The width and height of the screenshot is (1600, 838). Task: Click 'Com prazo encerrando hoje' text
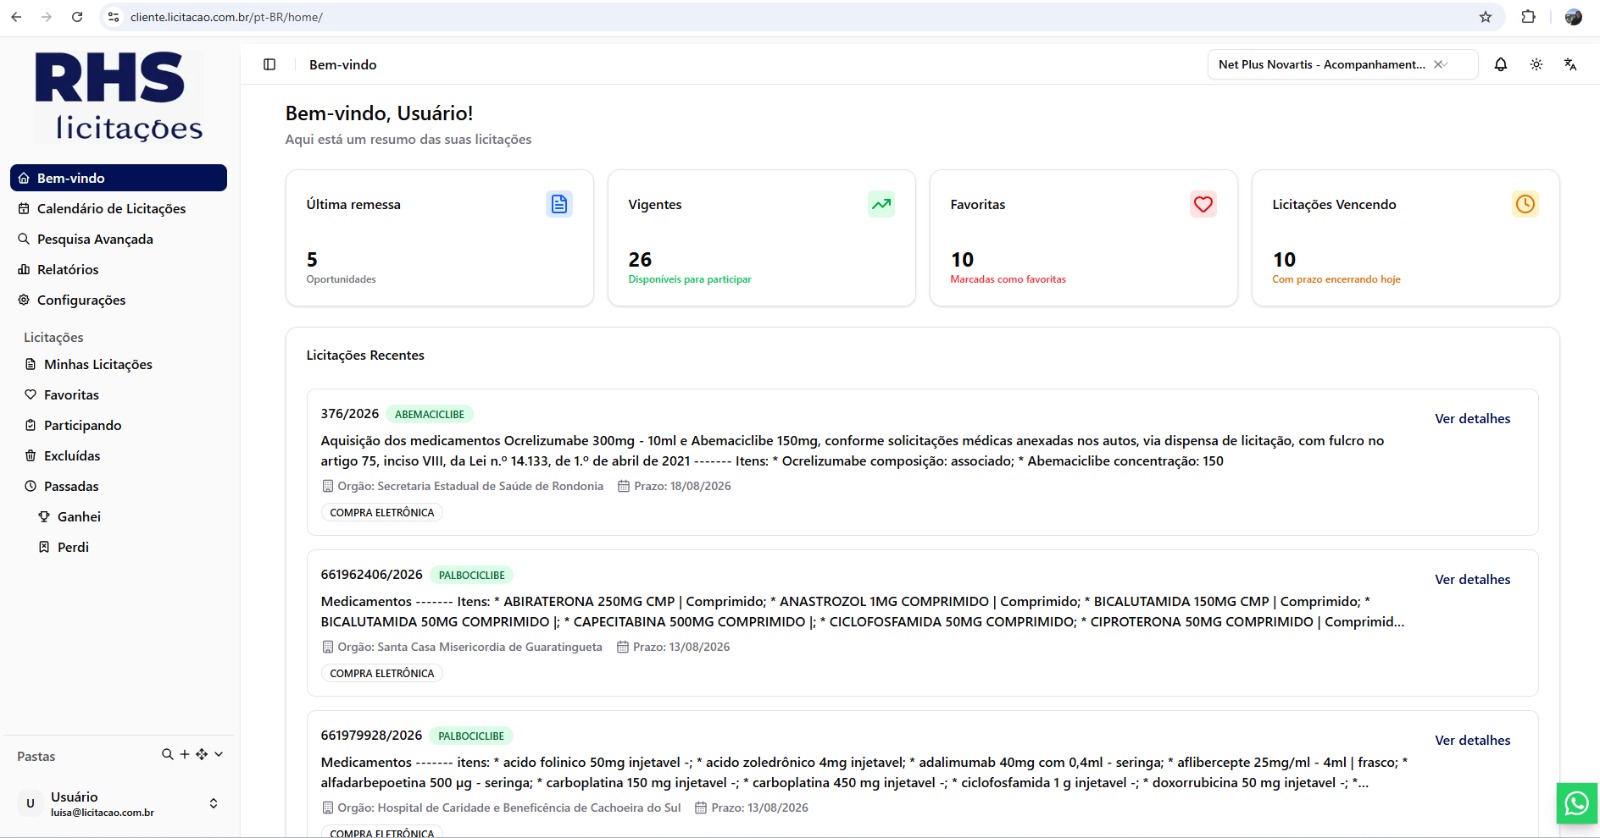tap(1336, 280)
